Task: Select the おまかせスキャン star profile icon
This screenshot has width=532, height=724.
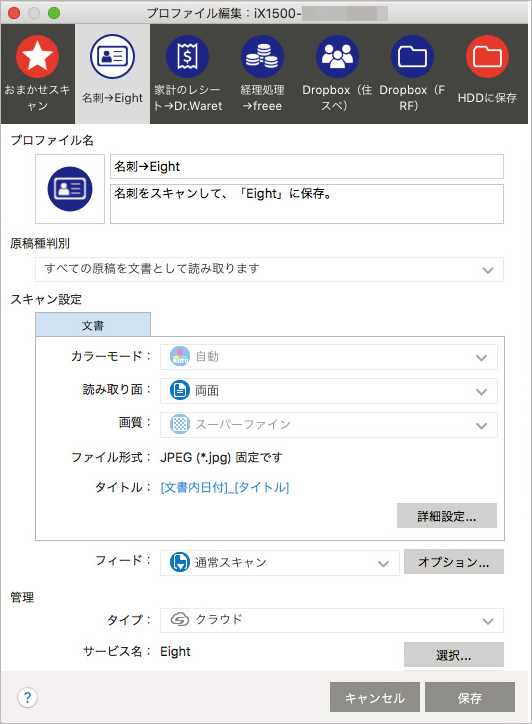Action: coord(37,57)
